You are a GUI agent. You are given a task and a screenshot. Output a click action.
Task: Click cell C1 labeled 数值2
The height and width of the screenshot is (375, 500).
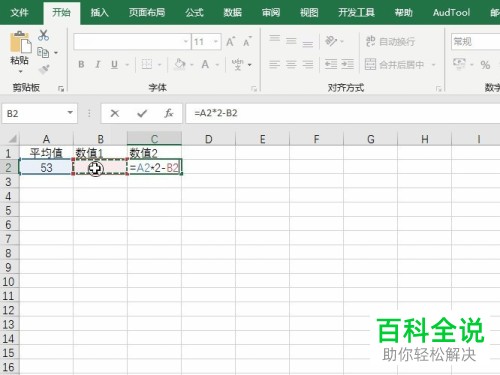pos(154,153)
